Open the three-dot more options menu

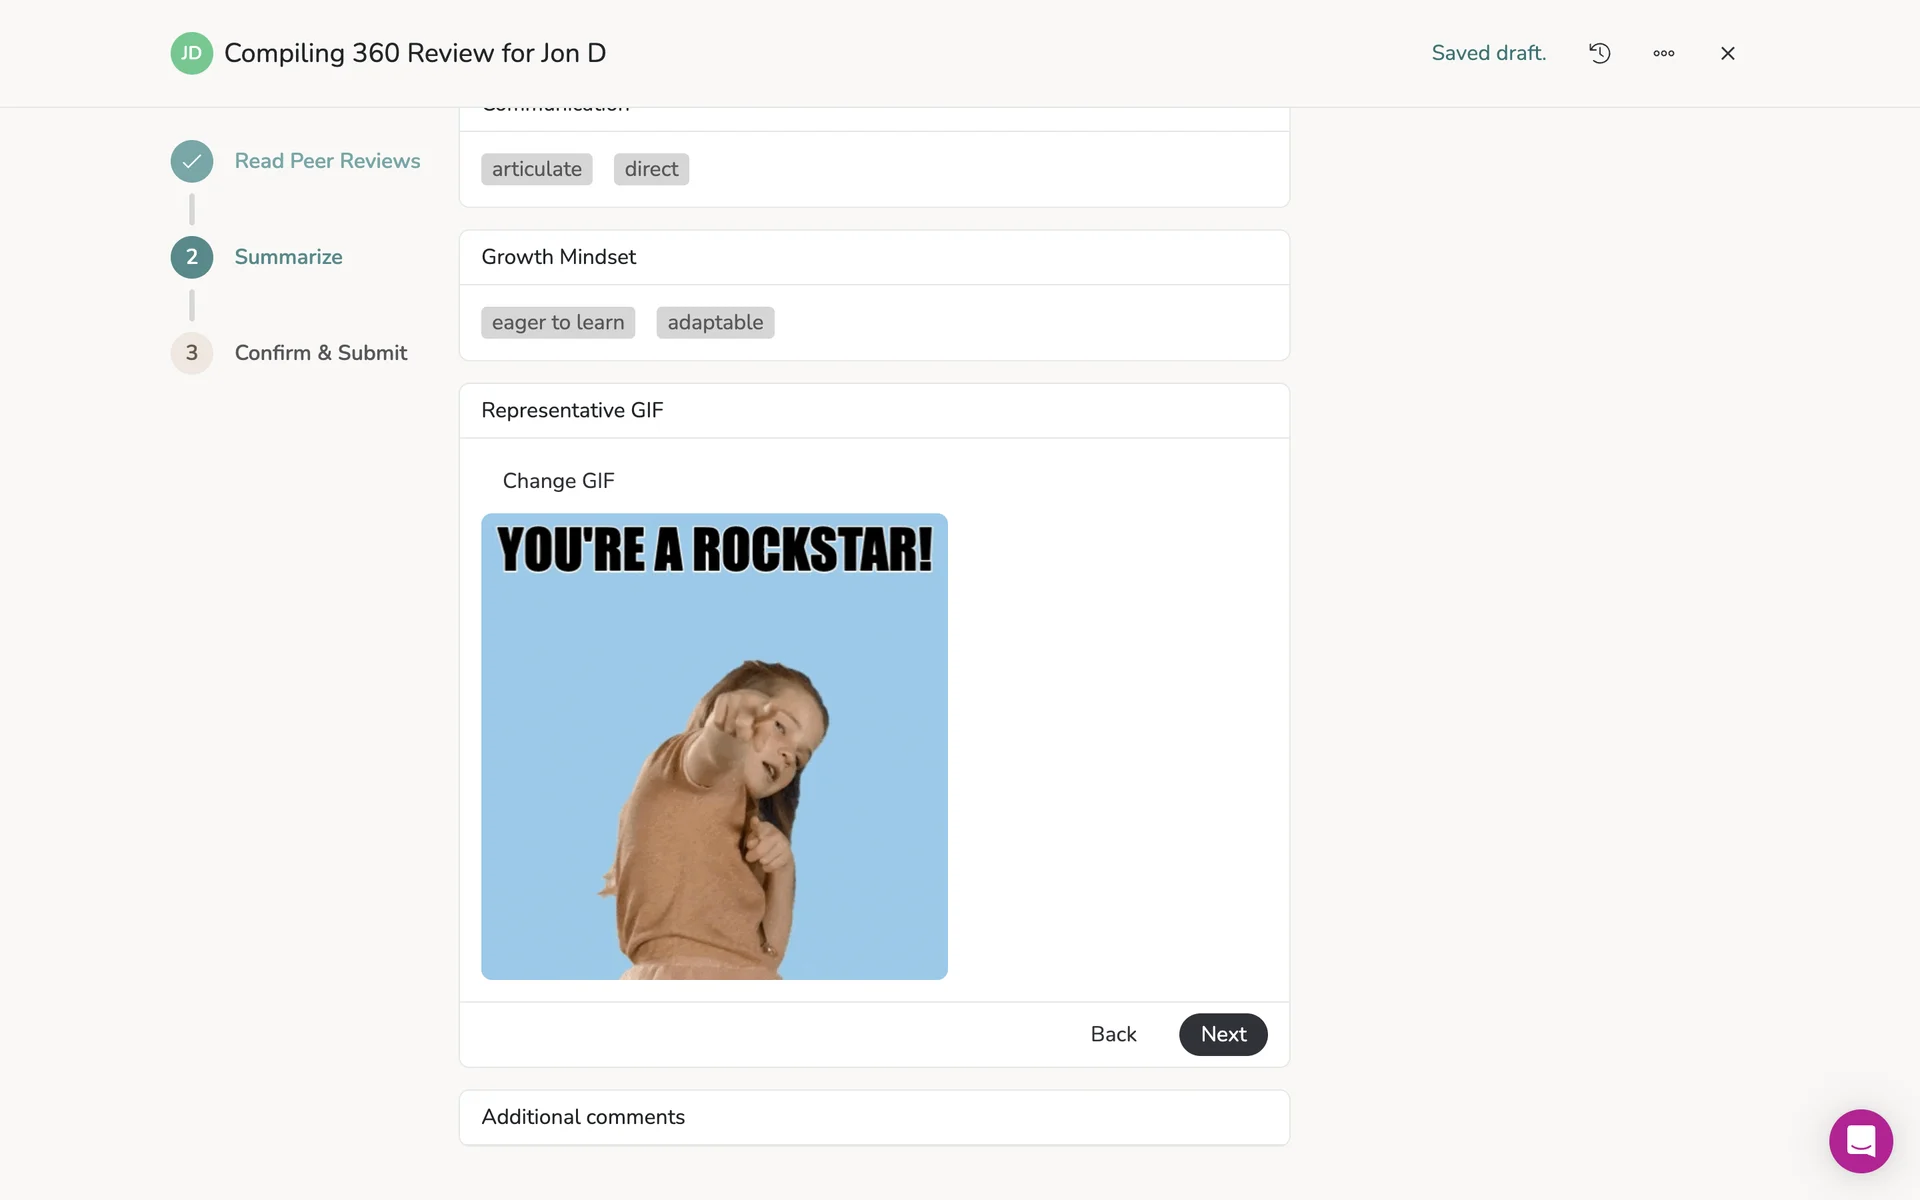[1663, 53]
